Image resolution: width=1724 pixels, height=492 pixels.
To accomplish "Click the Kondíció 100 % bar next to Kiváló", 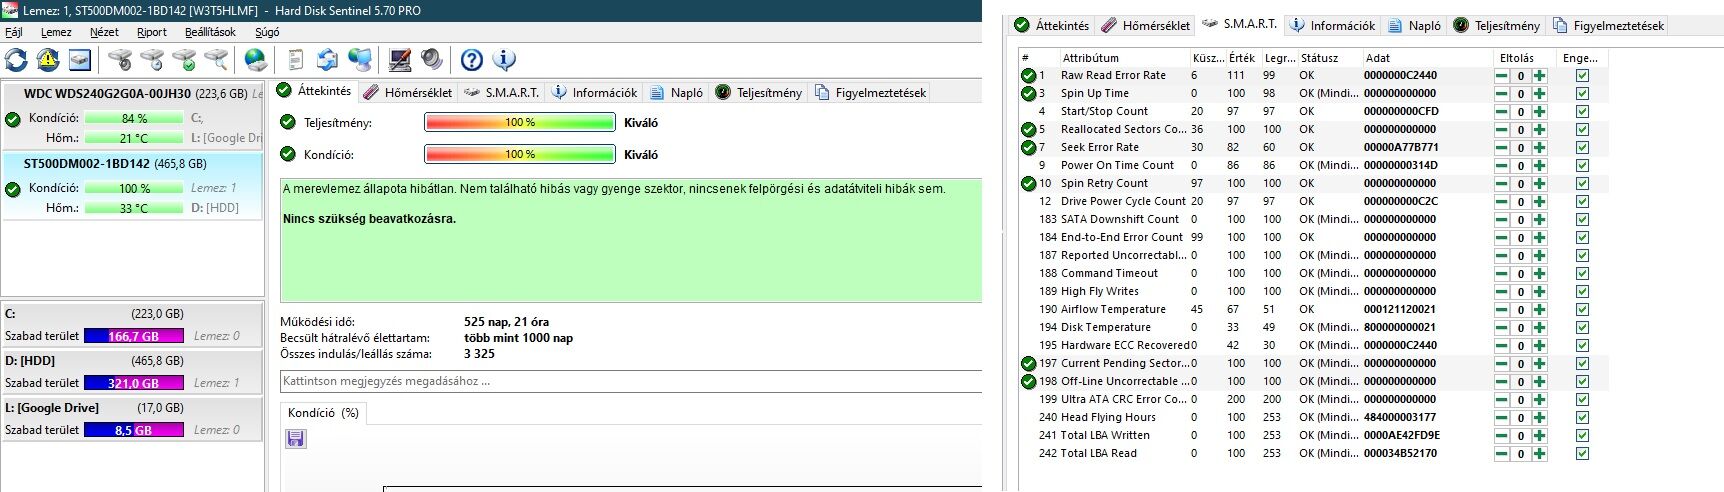I will (x=520, y=154).
